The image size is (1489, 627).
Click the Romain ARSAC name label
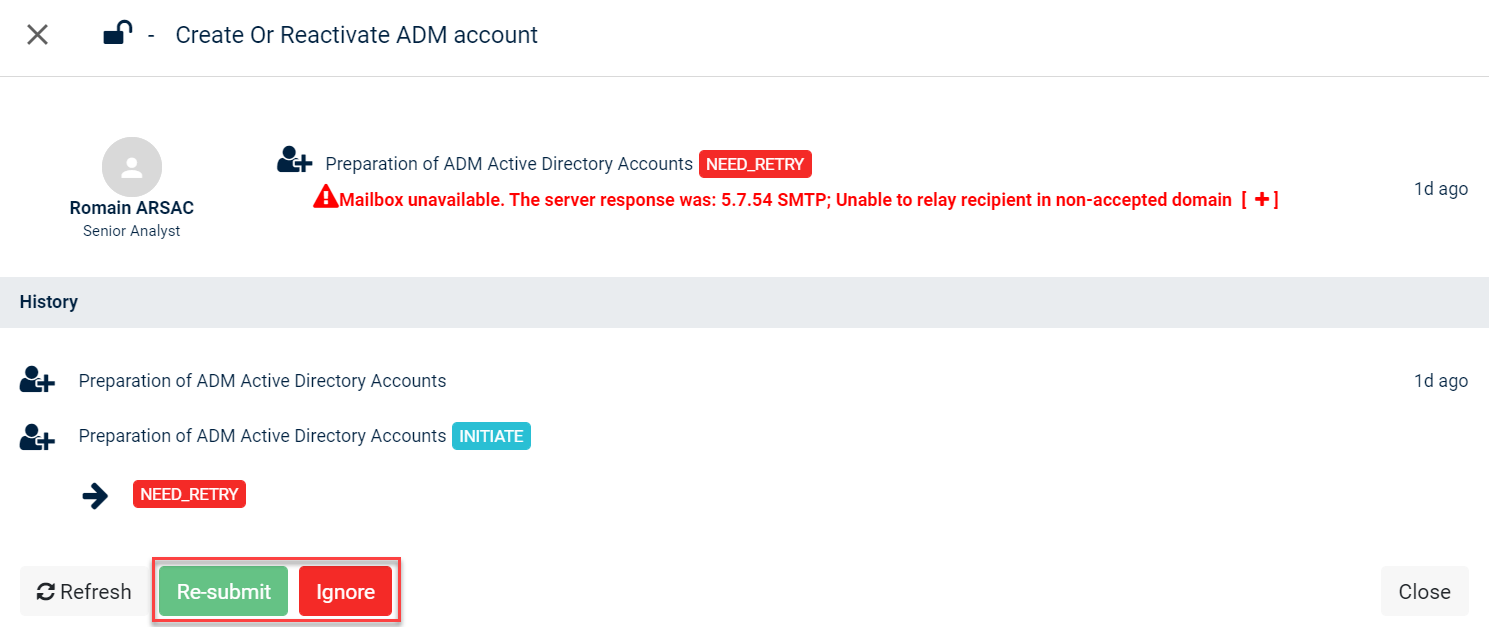click(132, 208)
